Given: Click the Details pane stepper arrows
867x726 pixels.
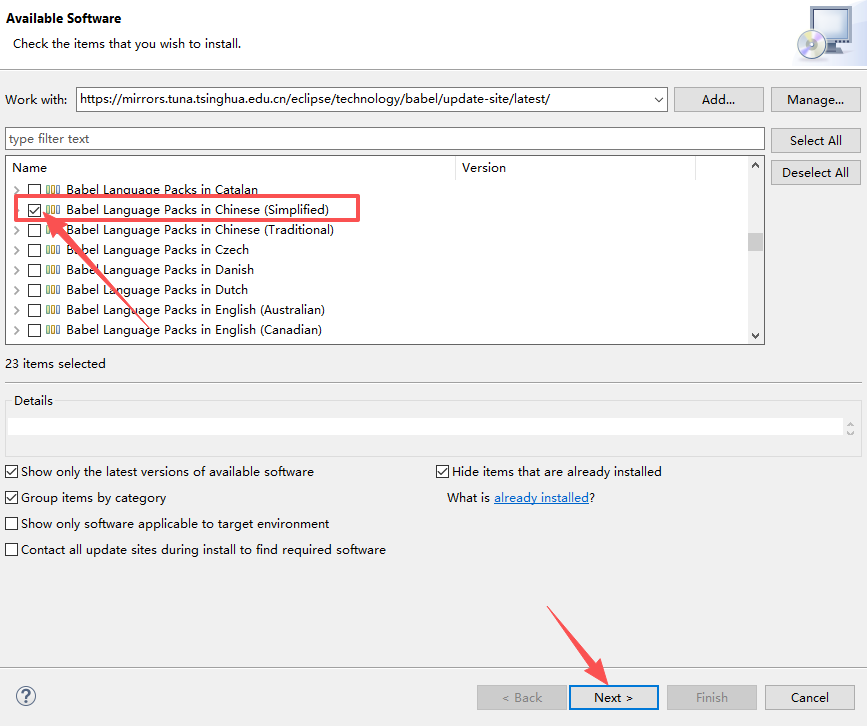Looking at the screenshot, I should tap(850, 428).
